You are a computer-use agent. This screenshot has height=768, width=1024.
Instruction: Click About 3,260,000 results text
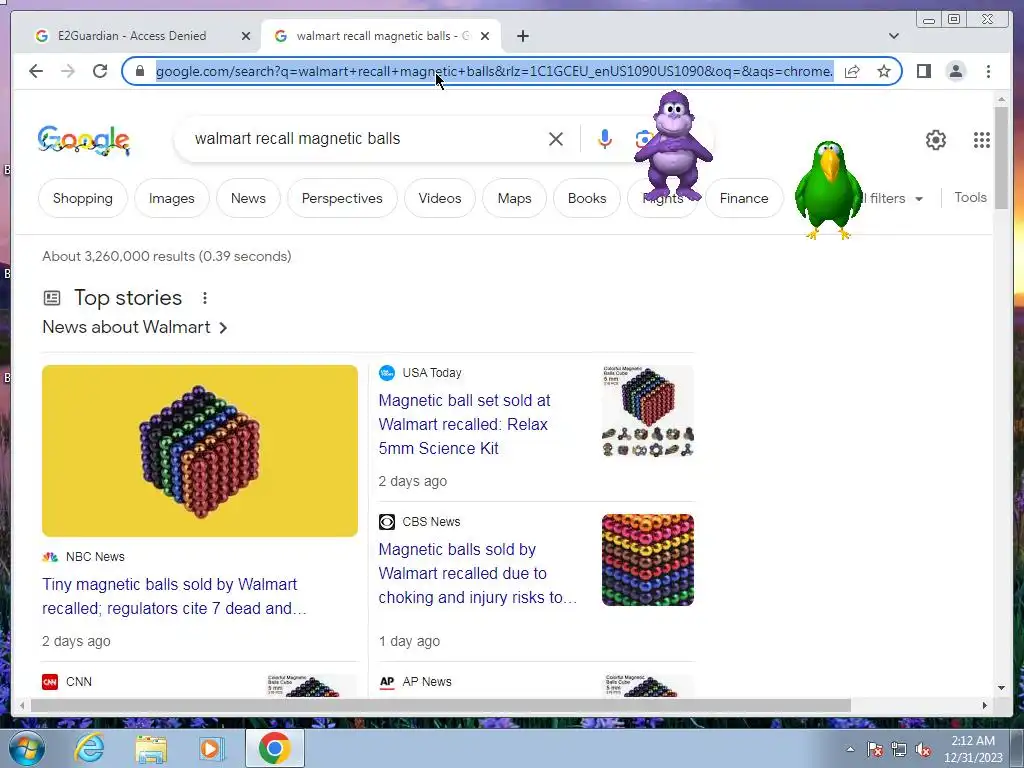click(167, 256)
